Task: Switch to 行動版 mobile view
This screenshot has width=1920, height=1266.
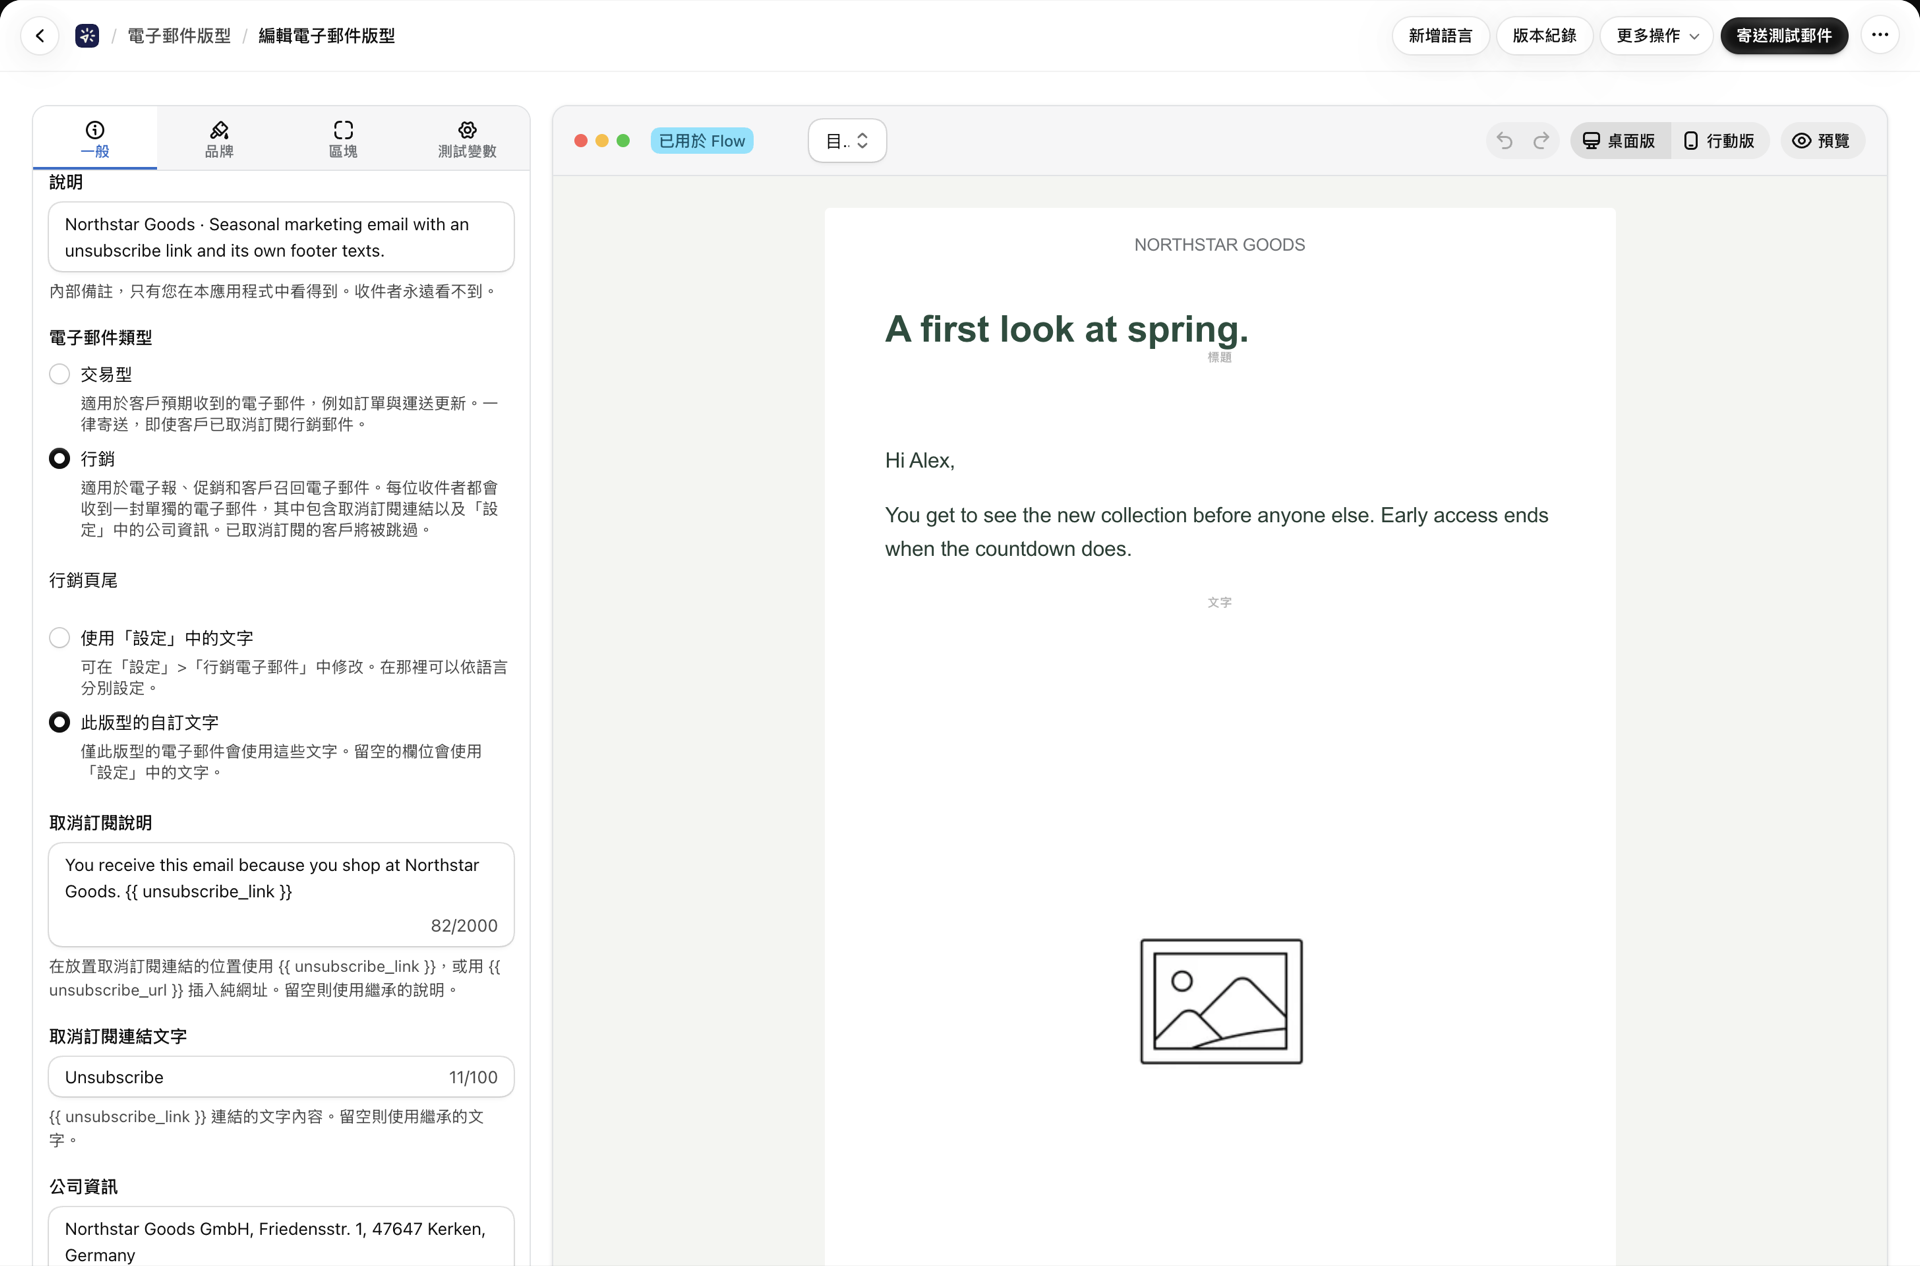Action: point(1719,141)
